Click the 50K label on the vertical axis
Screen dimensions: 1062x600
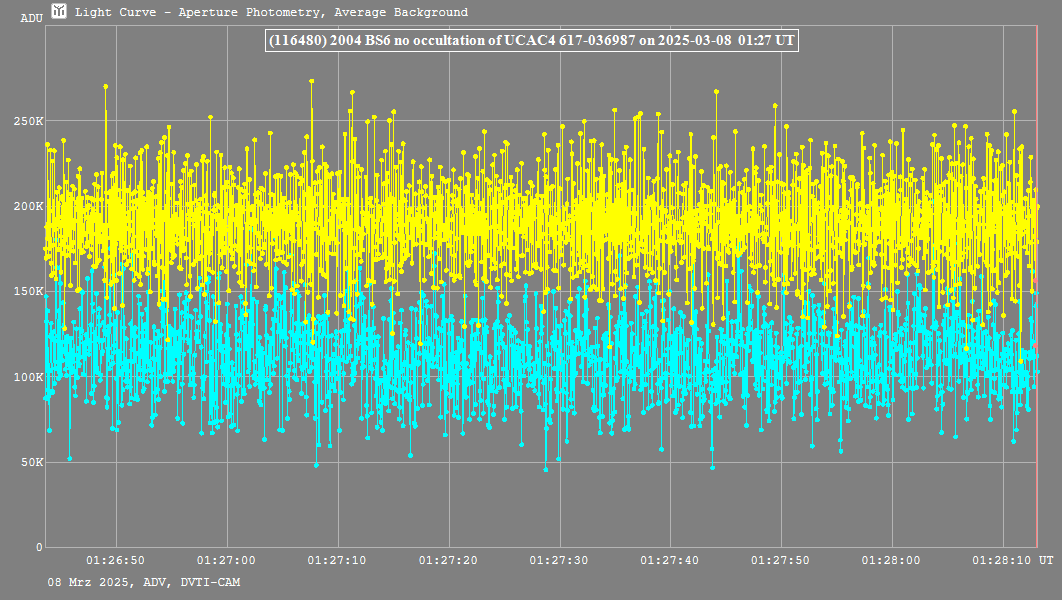click(31, 462)
